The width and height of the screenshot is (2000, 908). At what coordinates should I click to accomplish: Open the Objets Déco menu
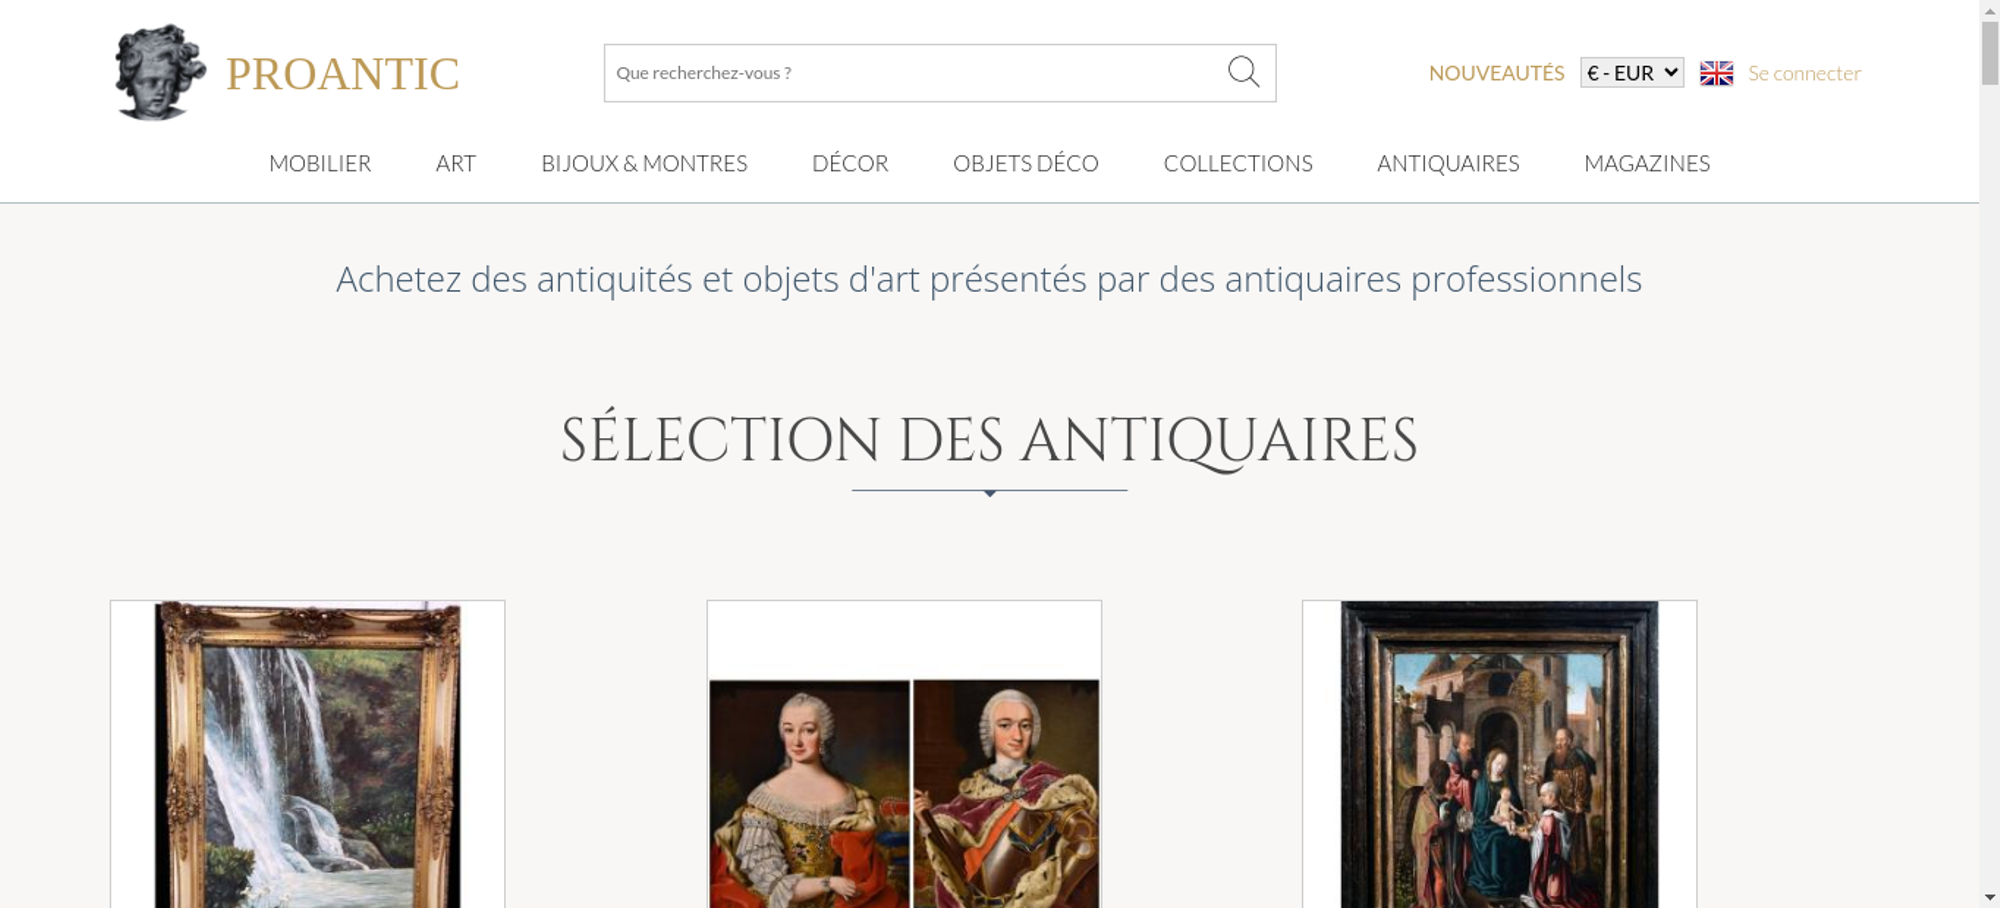point(1026,163)
